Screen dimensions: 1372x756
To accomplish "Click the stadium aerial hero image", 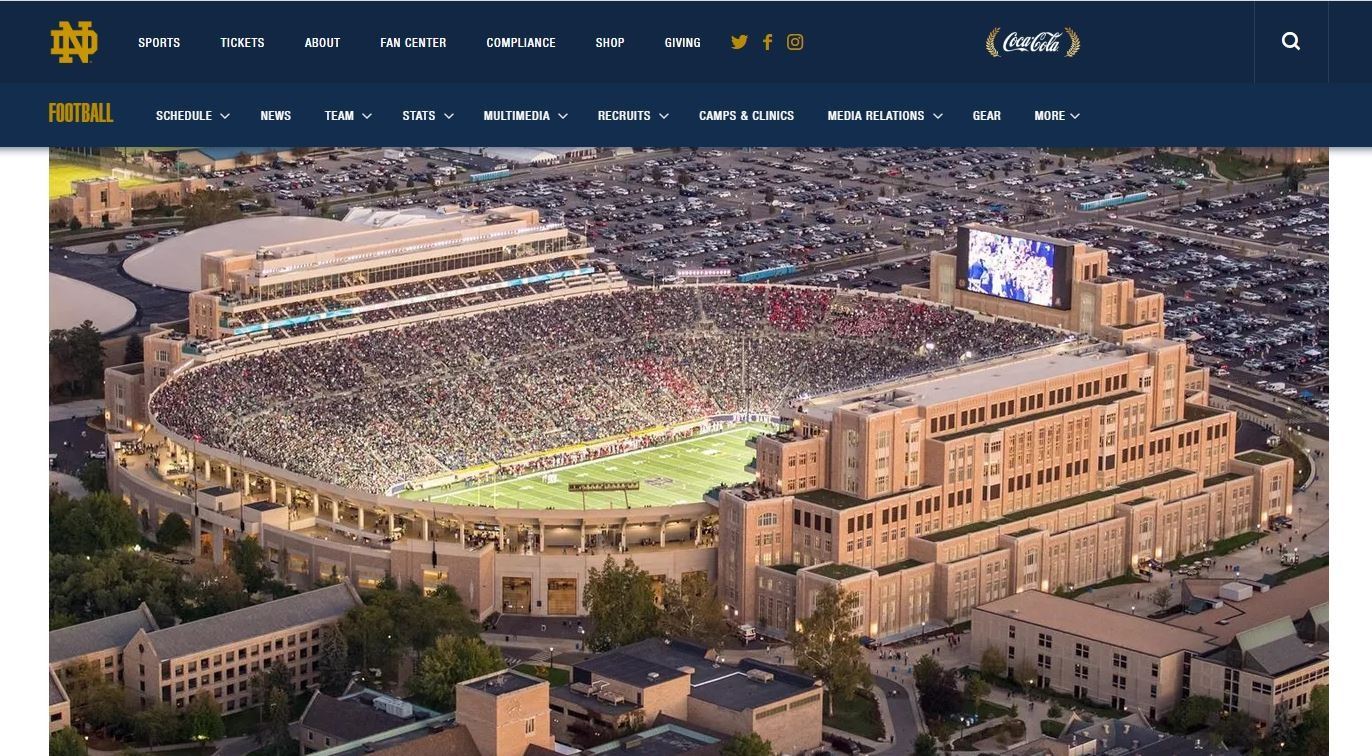I will (x=689, y=452).
